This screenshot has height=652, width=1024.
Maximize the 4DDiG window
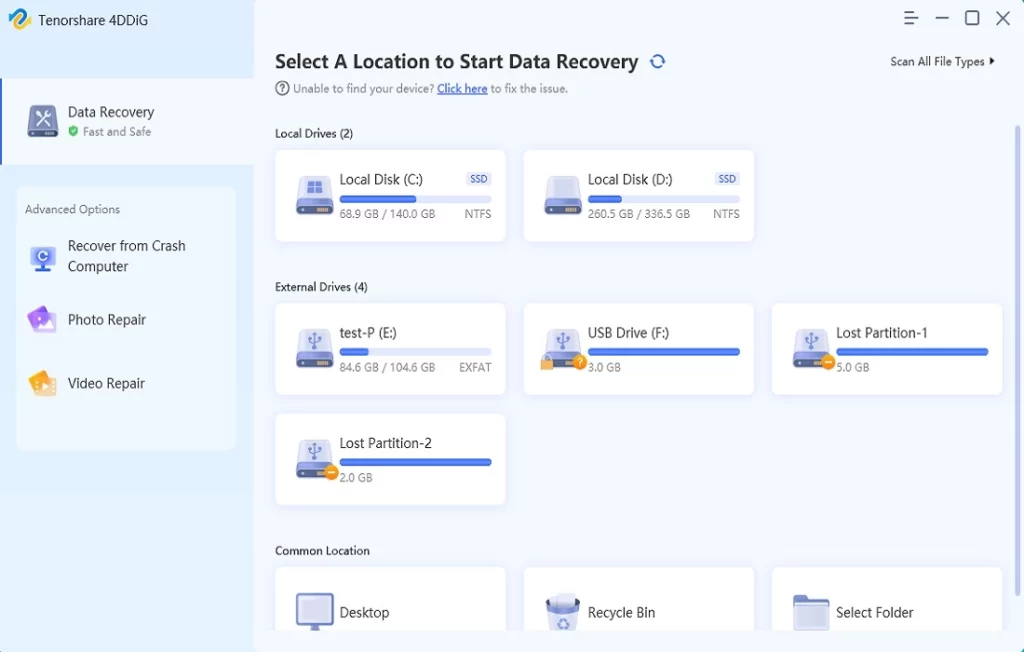point(972,18)
